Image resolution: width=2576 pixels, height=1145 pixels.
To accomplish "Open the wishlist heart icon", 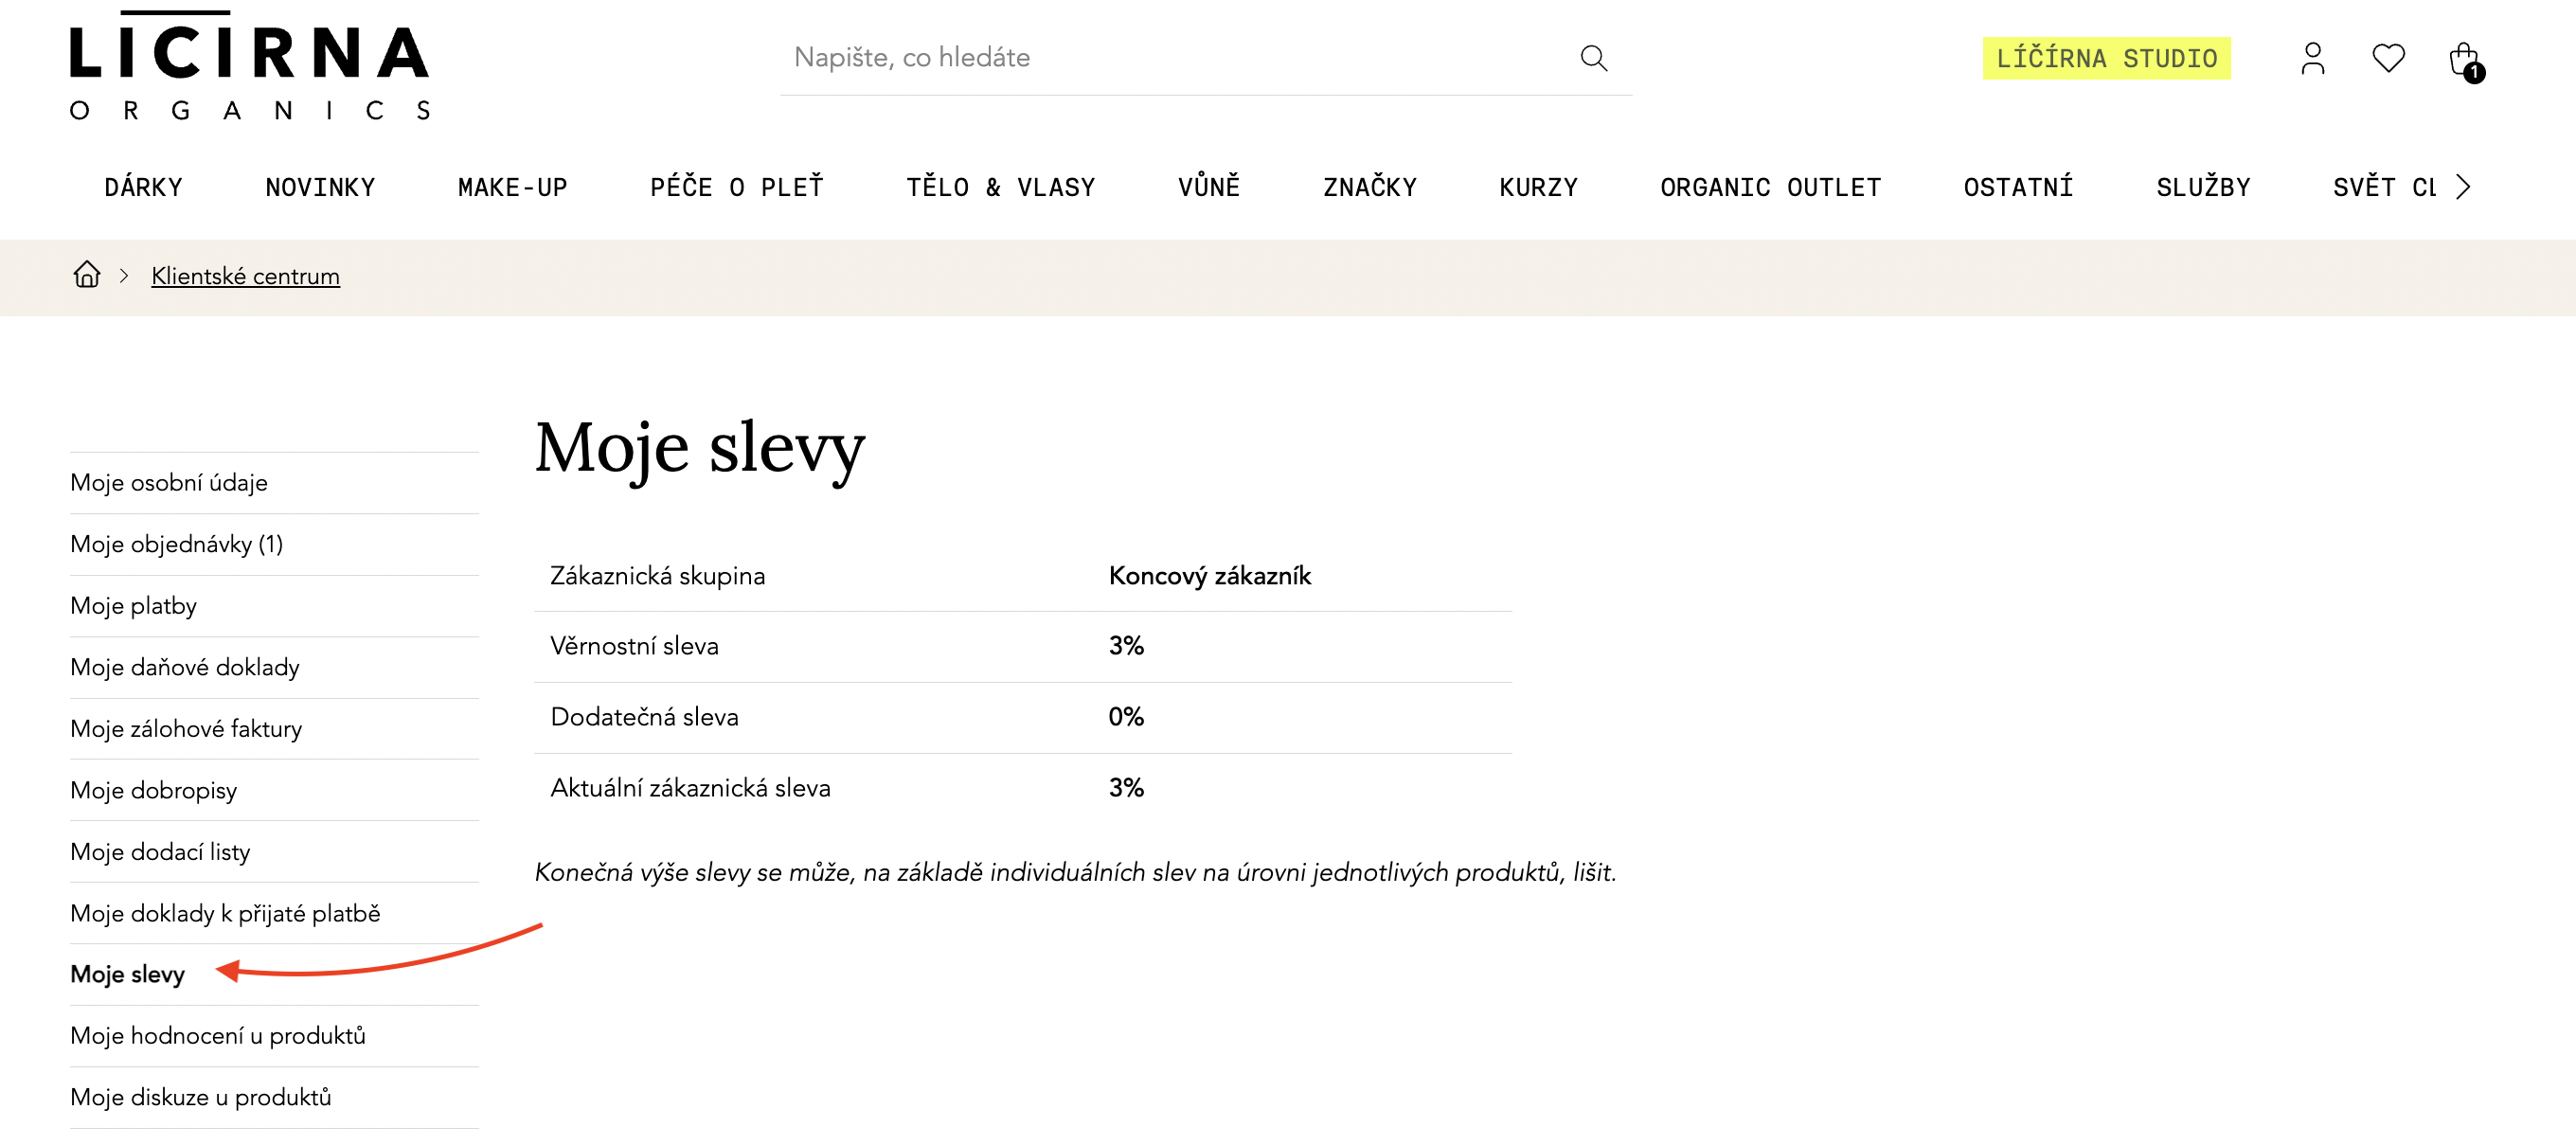I will [2388, 58].
